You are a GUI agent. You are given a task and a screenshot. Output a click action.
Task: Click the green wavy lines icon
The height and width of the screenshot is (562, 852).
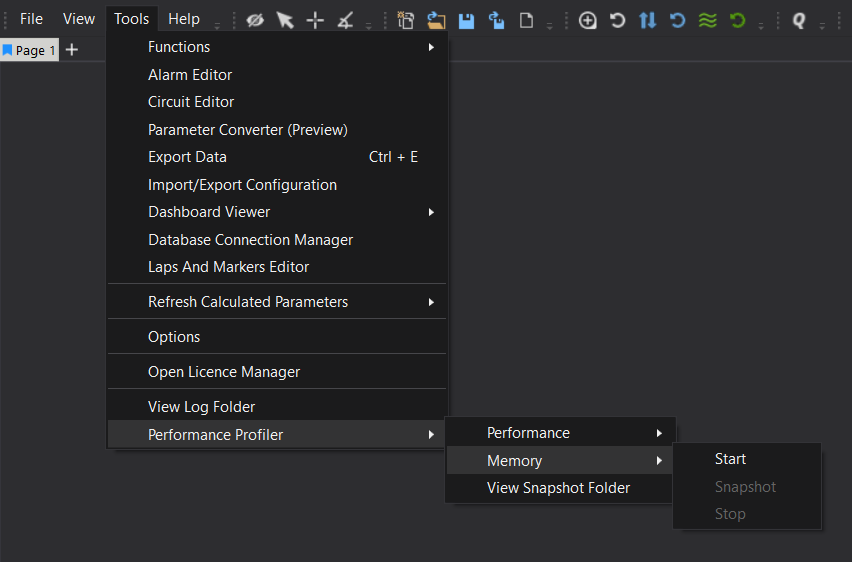click(x=708, y=20)
